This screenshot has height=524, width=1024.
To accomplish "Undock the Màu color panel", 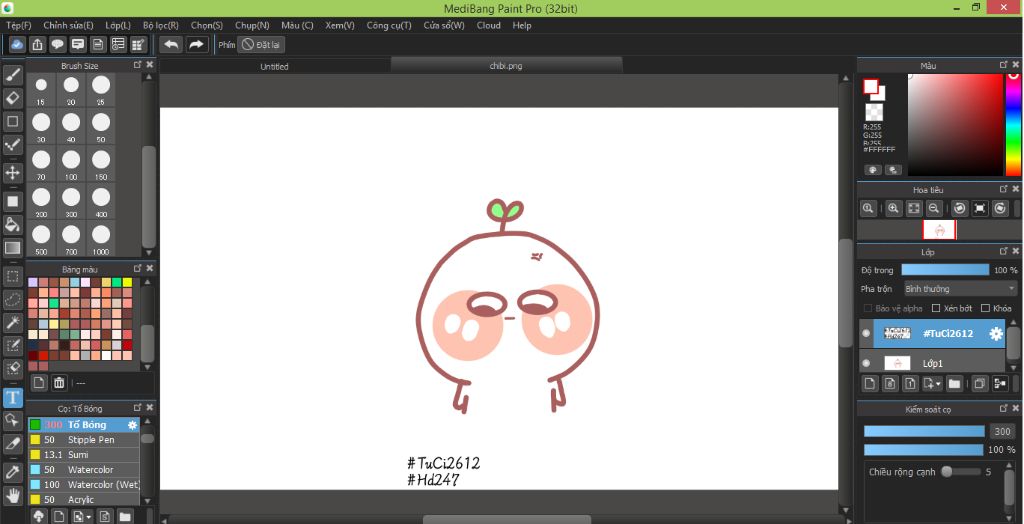I will tap(1003, 65).
